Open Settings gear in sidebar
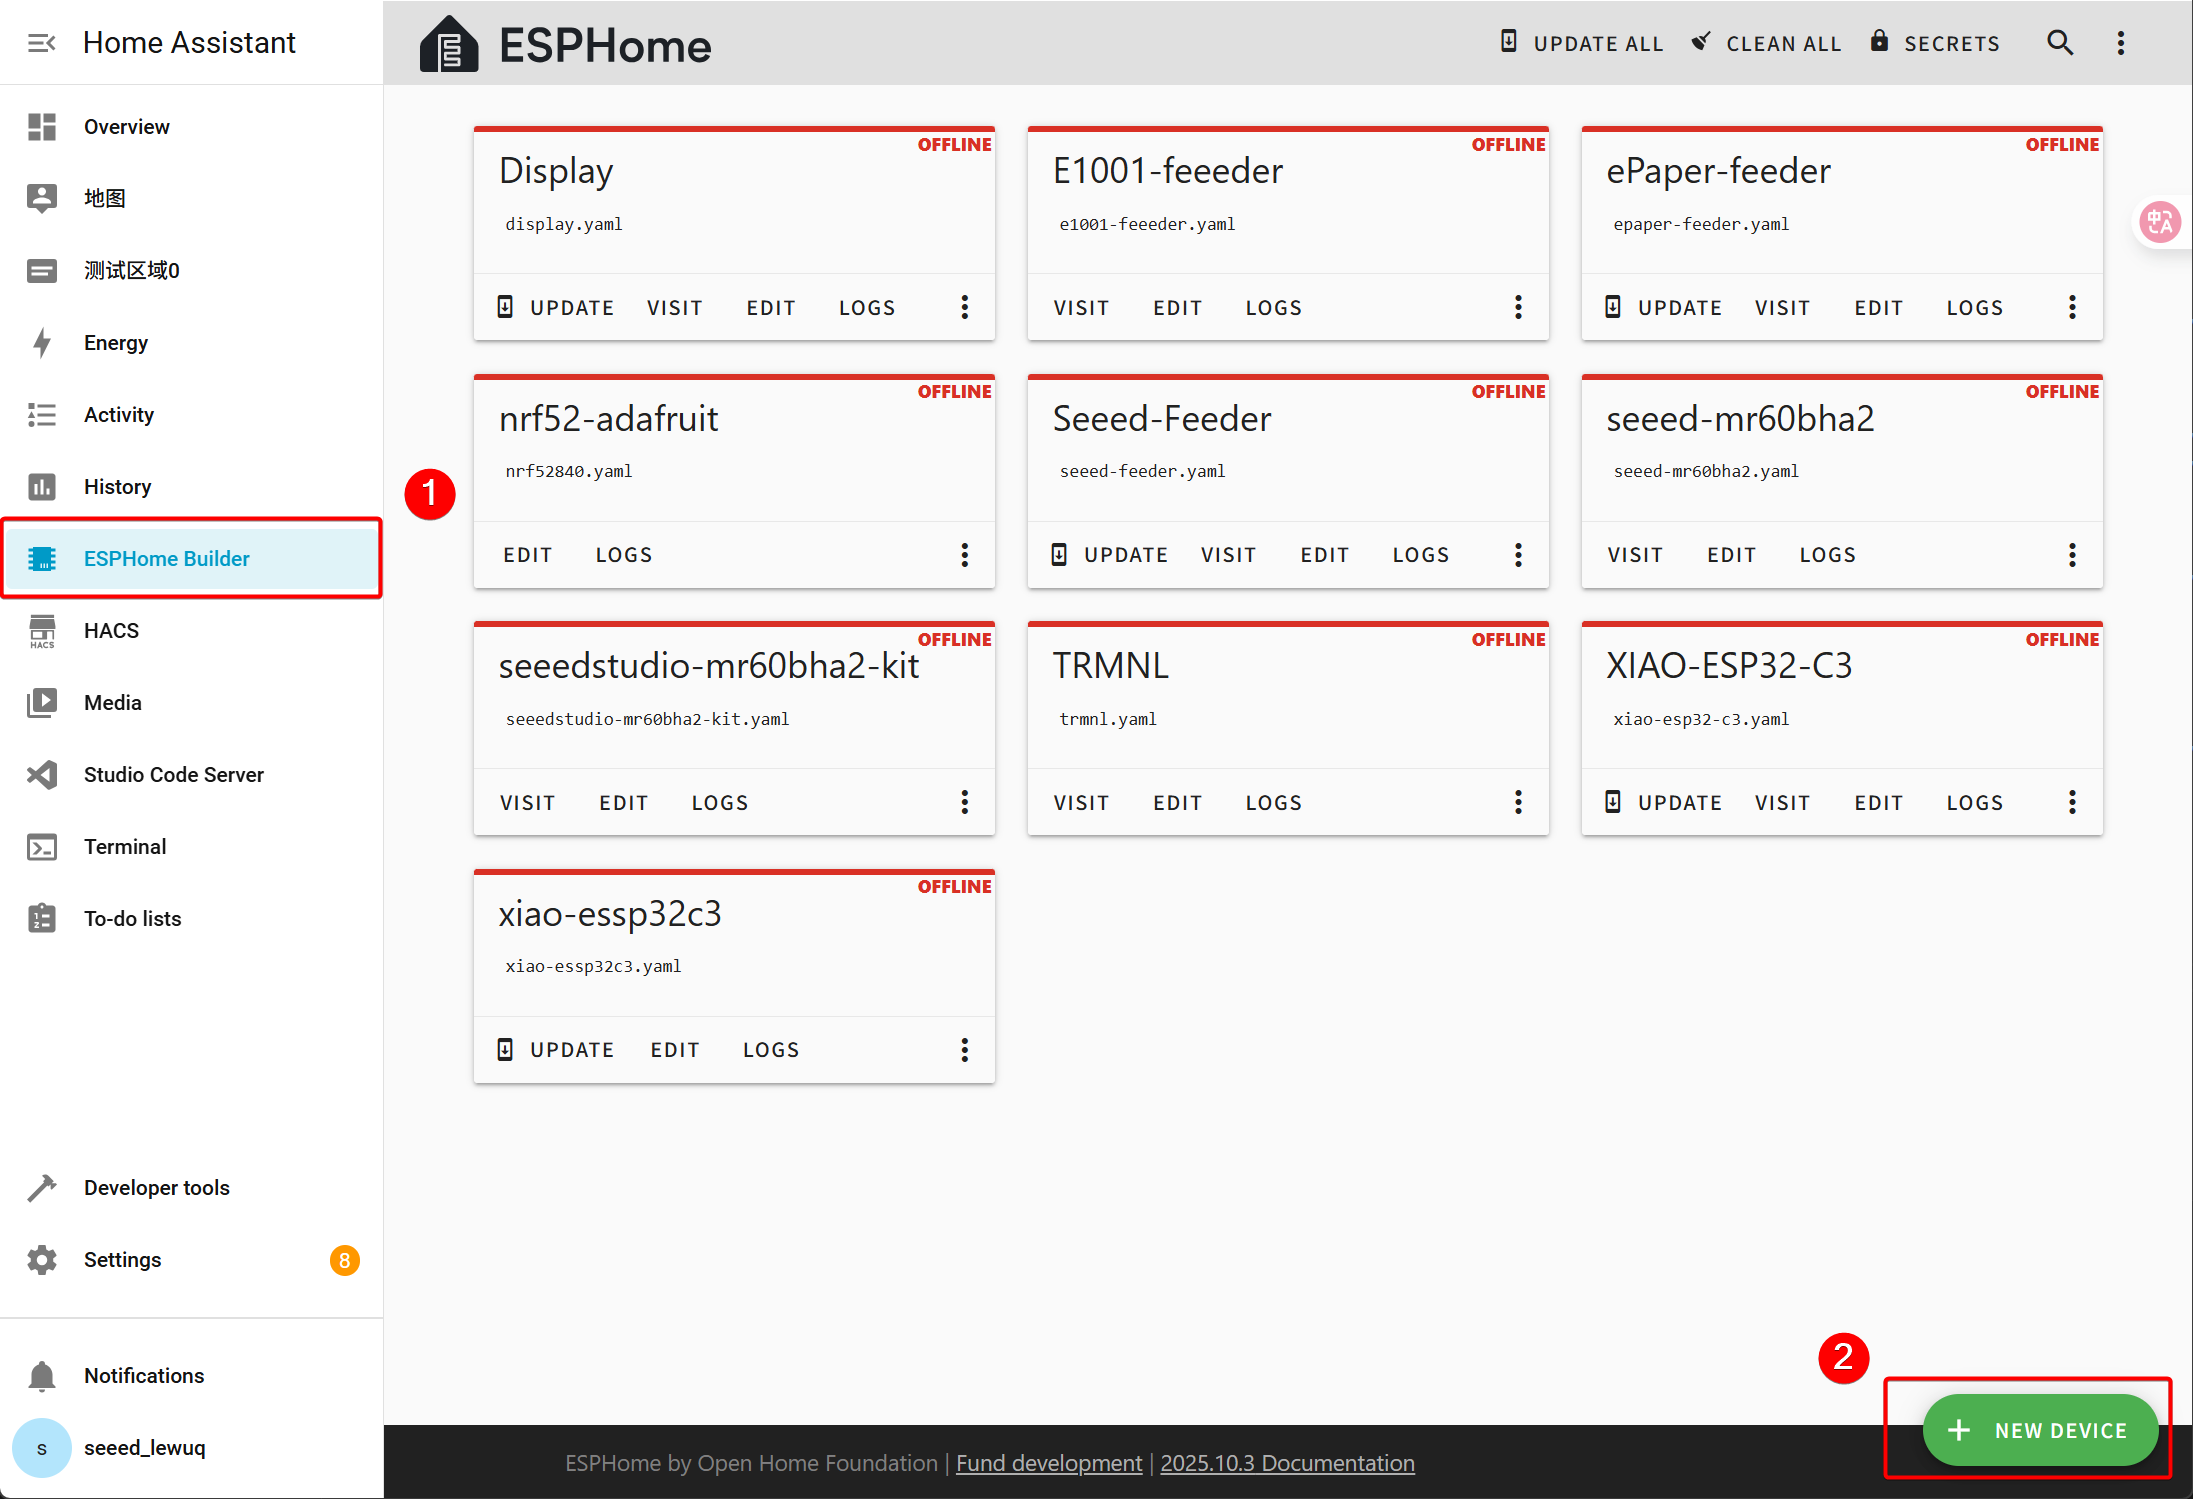The image size is (2193, 1499). point(42,1260)
